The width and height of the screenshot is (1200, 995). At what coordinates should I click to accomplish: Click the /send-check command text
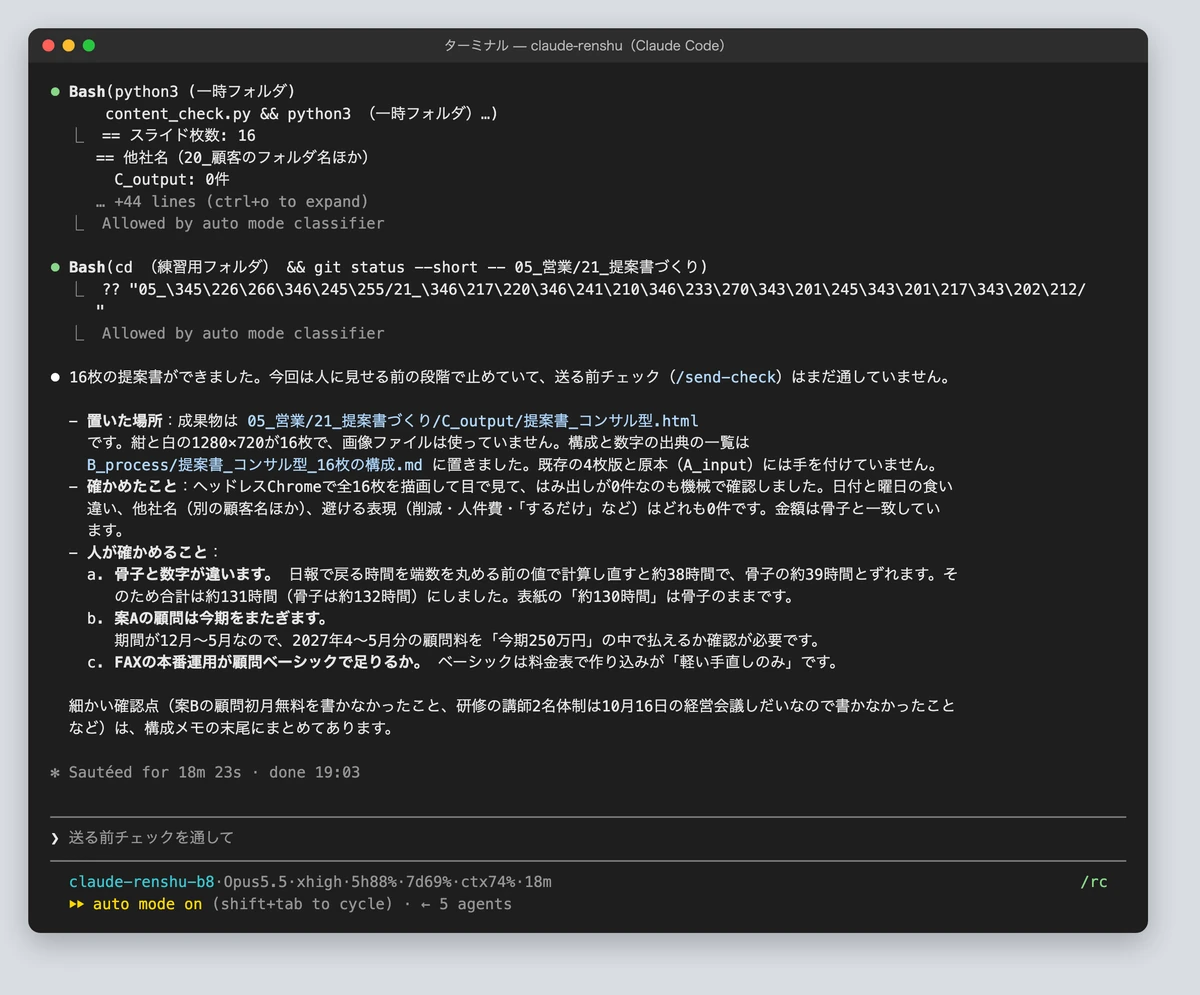(726, 377)
